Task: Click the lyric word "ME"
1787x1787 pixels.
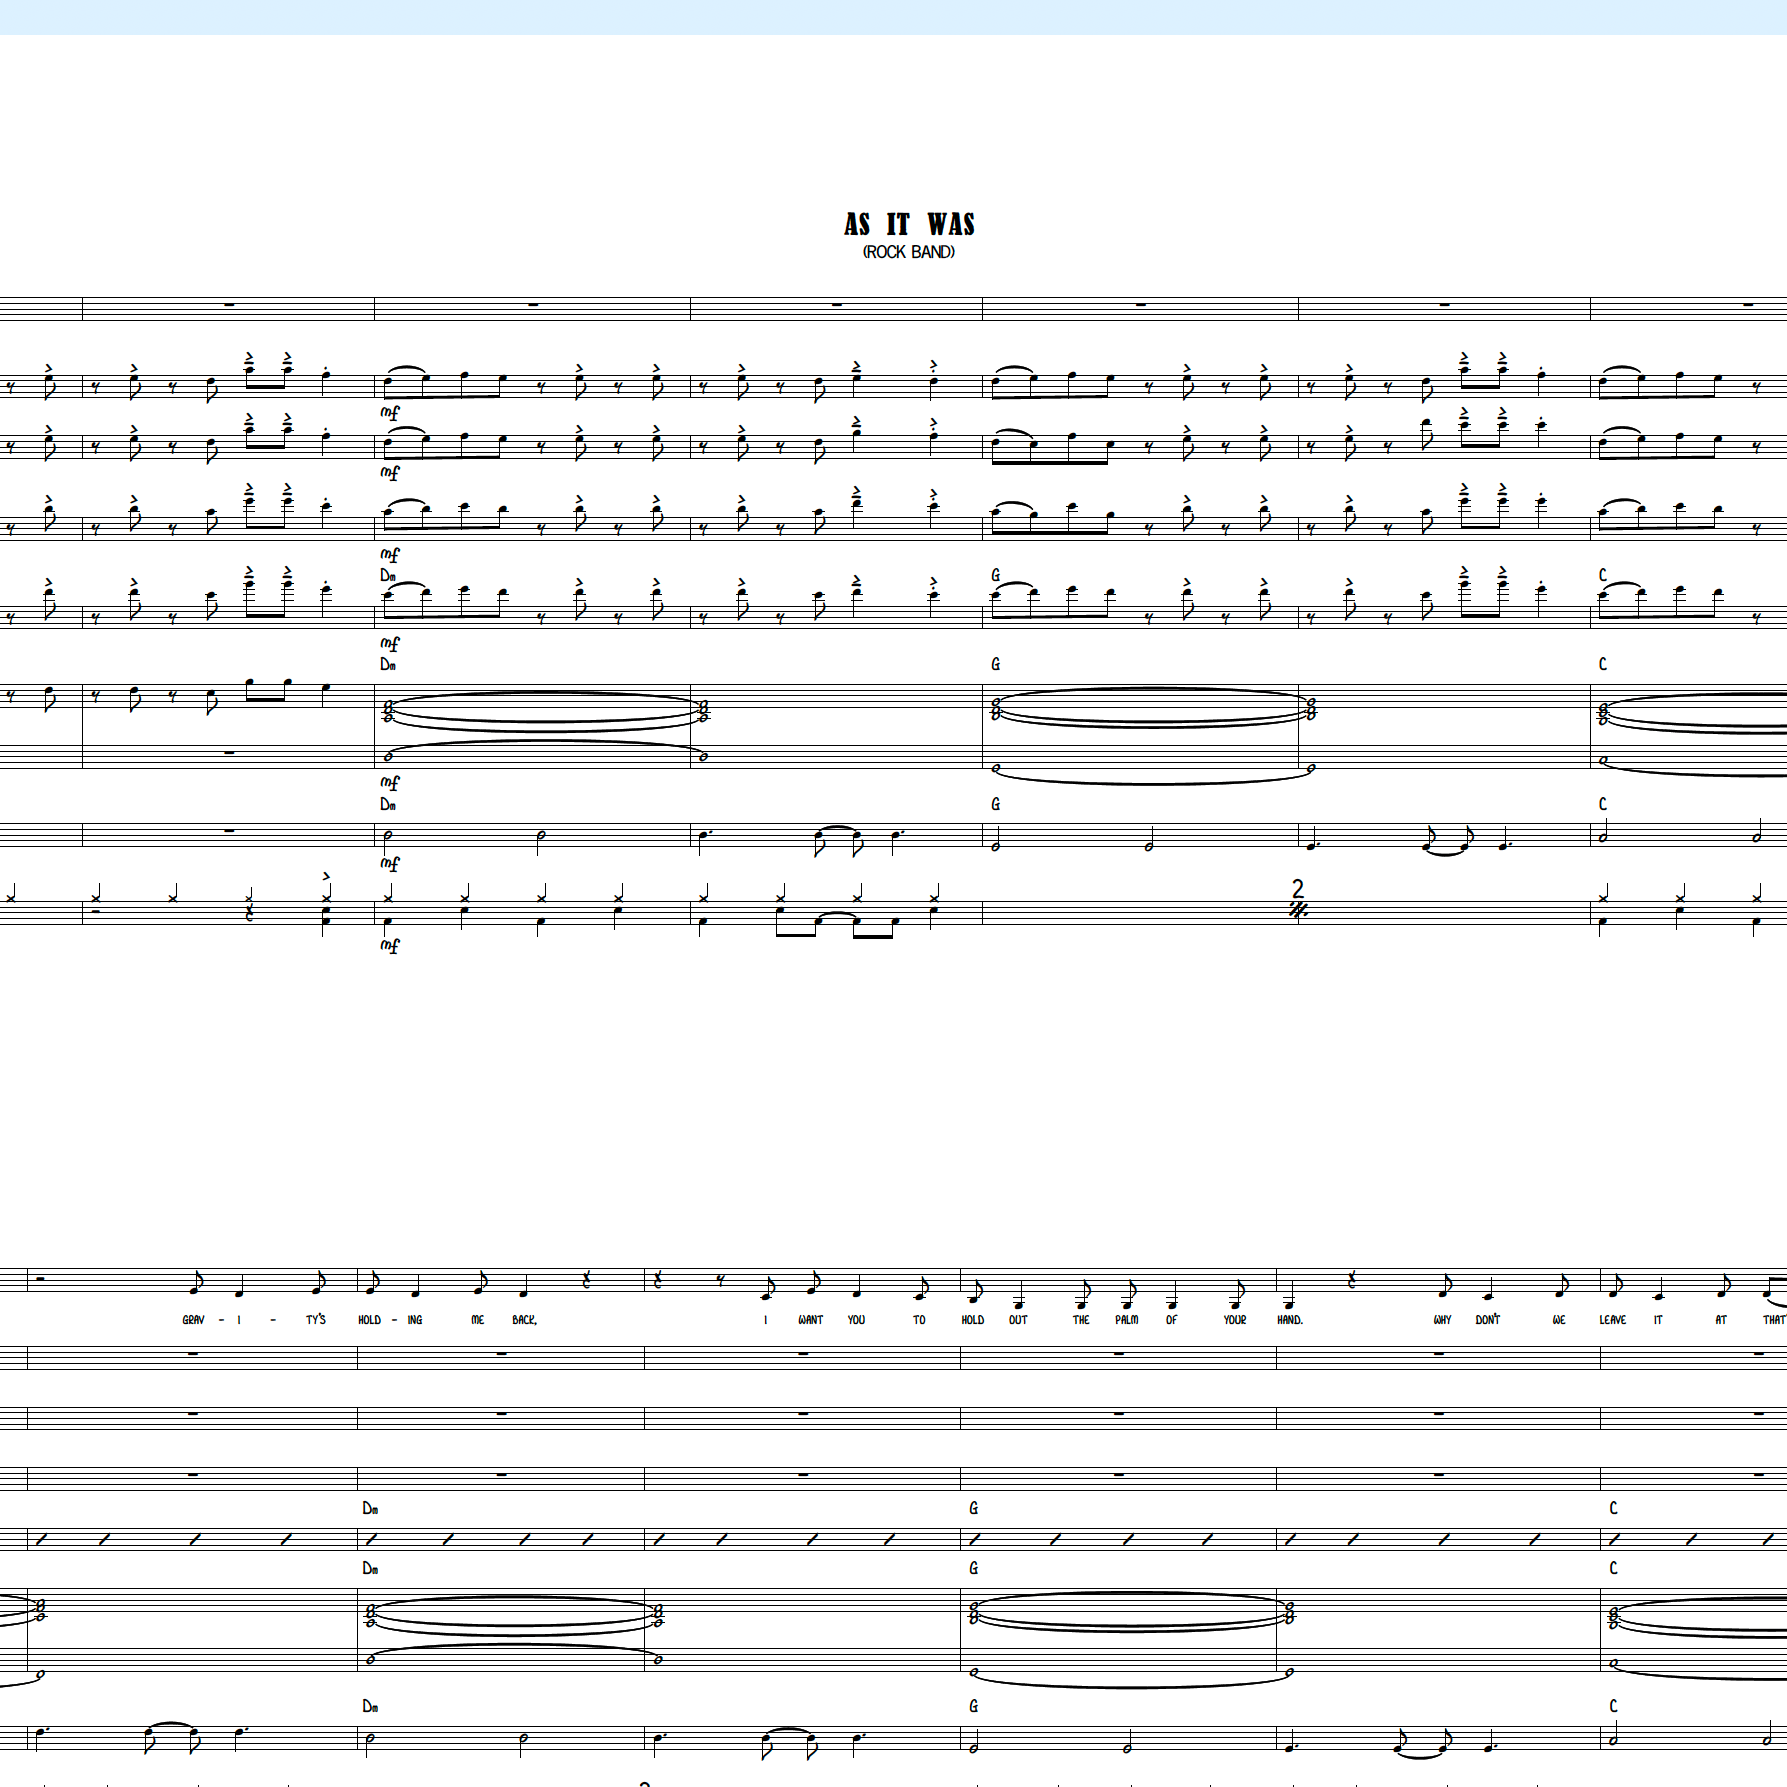Action: pyautogui.click(x=478, y=1320)
